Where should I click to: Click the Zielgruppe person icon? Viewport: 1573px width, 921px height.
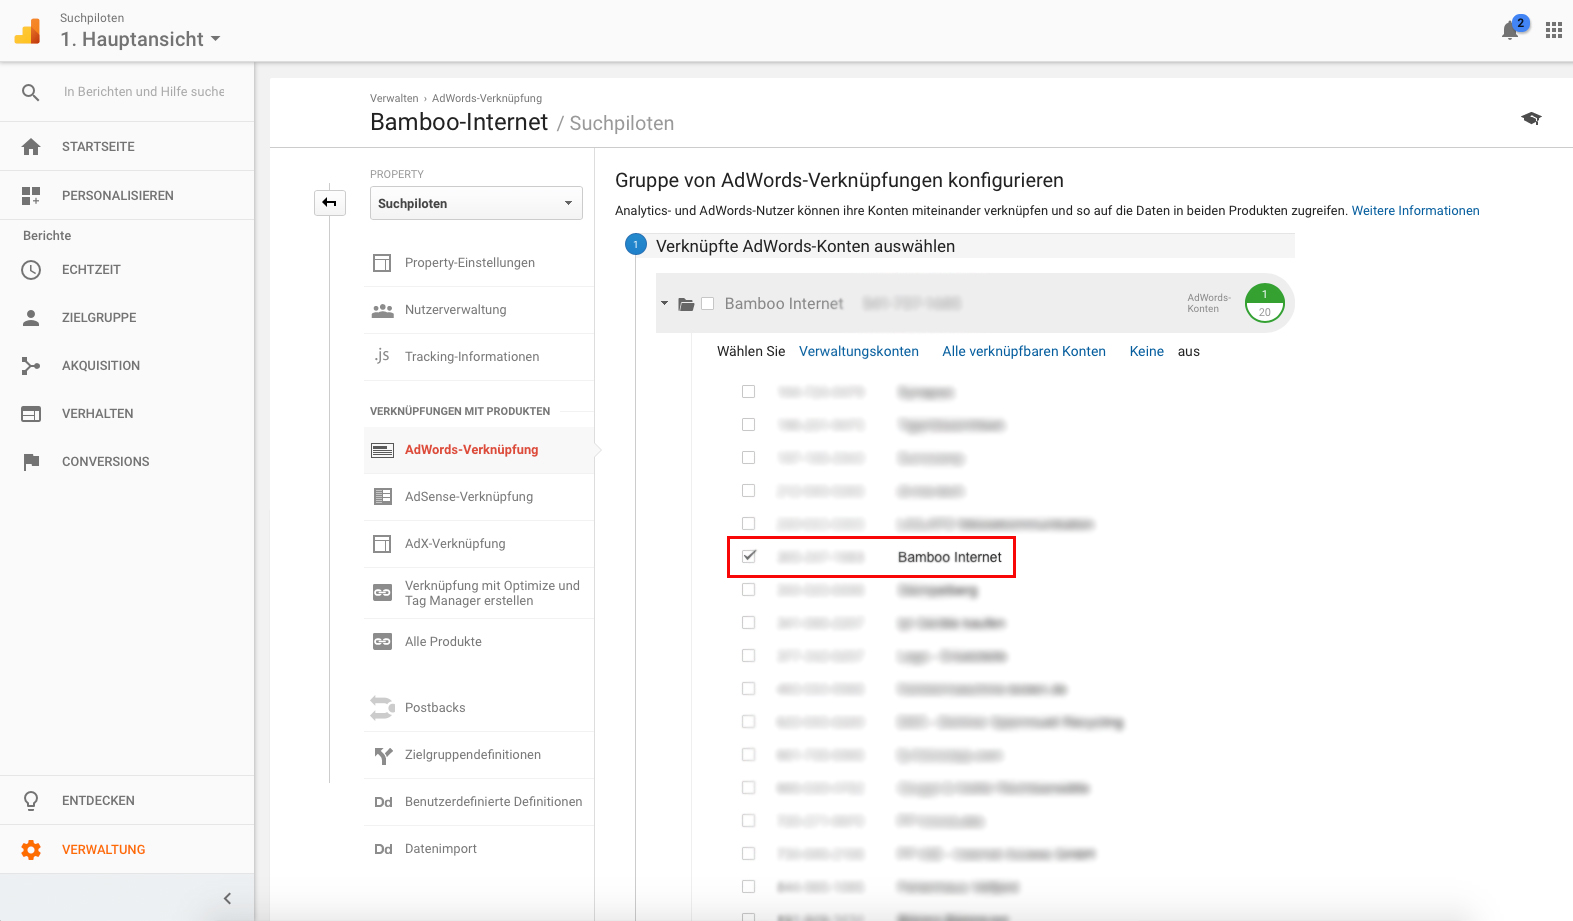[x=31, y=318]
